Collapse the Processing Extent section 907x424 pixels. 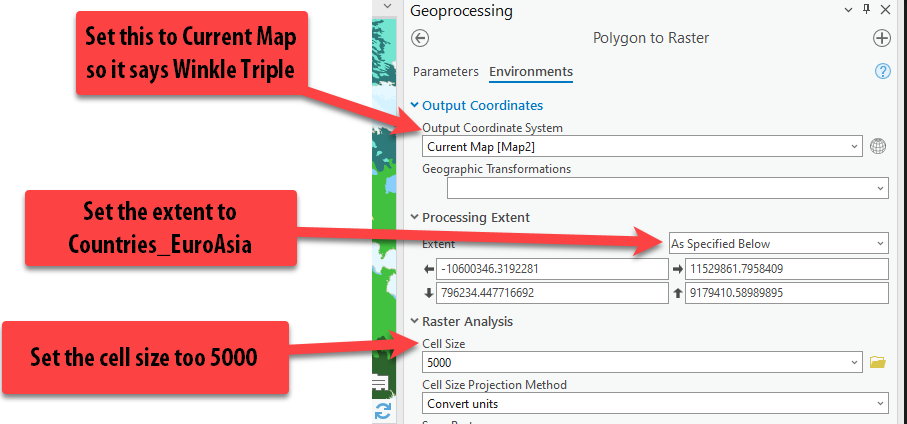(x=415, y=217)
